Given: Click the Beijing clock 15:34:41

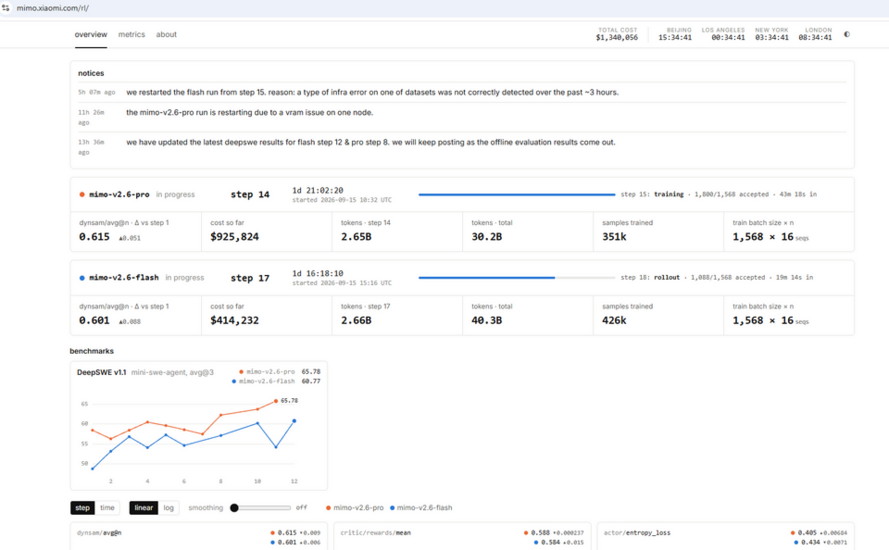Looking at the screenshot, I should (x=675, y=37).
